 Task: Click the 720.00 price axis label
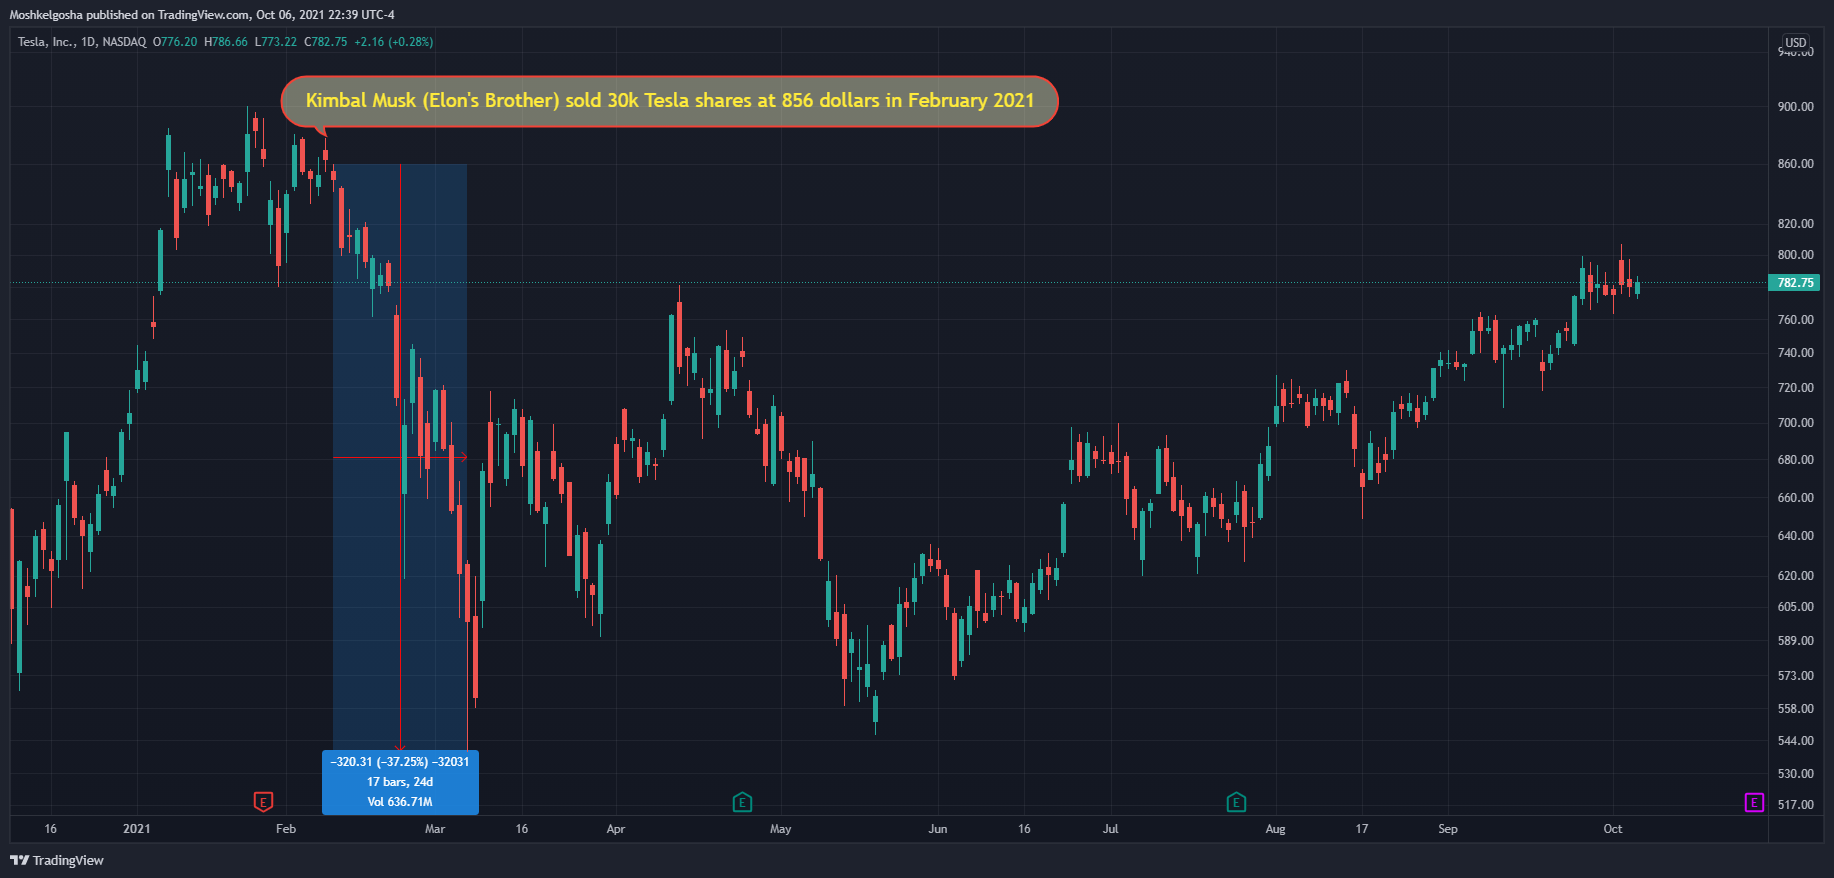pos(1796,388)
